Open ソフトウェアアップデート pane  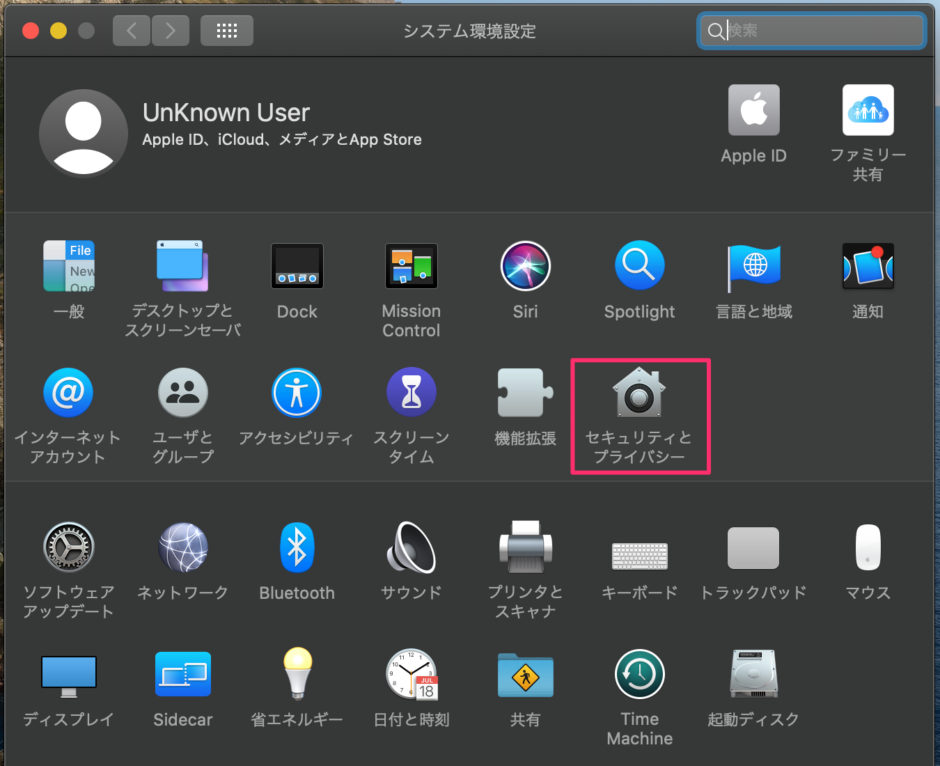coord(69,548)
